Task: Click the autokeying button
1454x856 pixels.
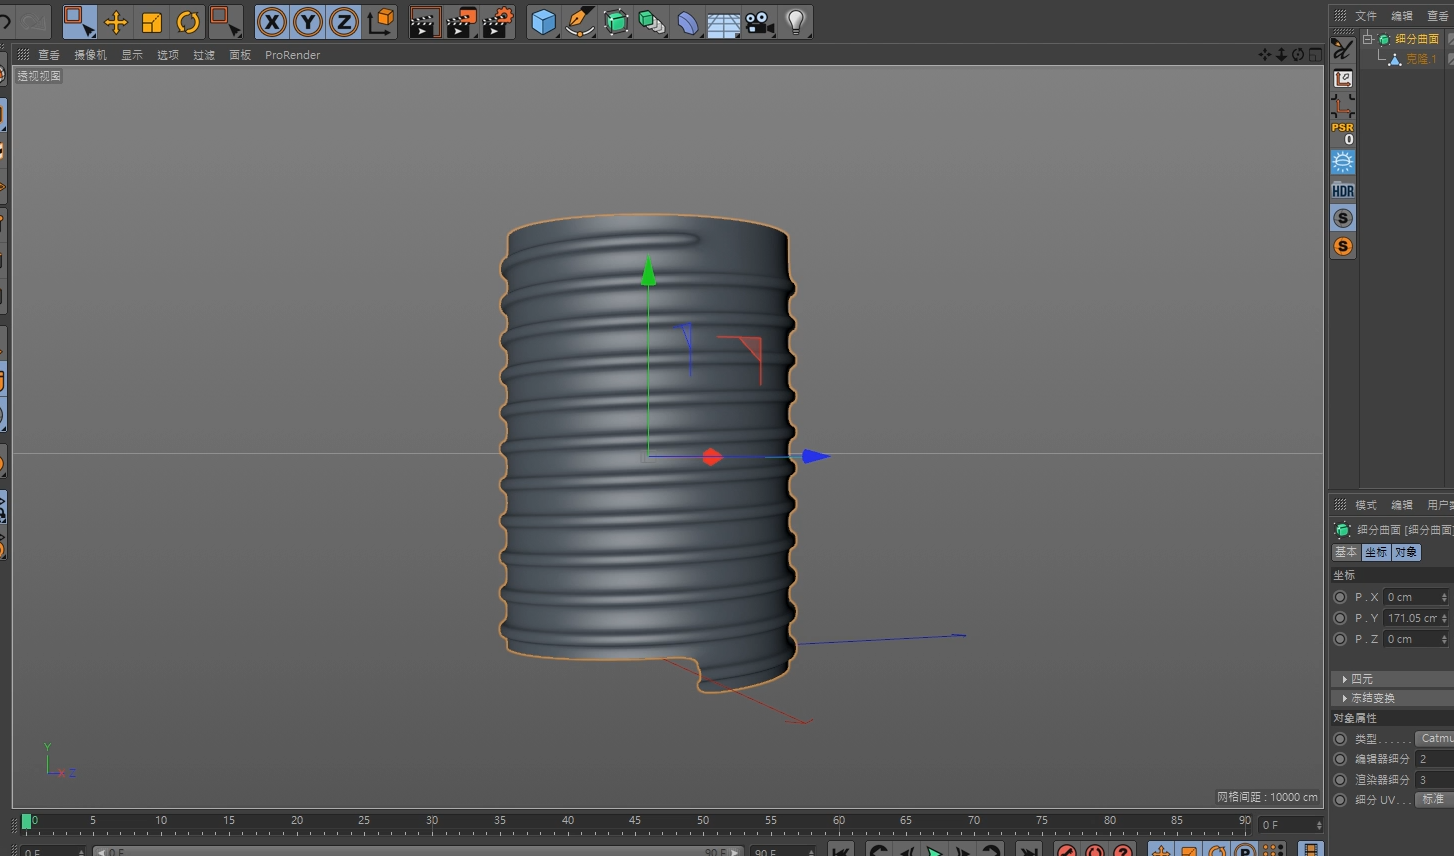Action: coord(1095,851)
